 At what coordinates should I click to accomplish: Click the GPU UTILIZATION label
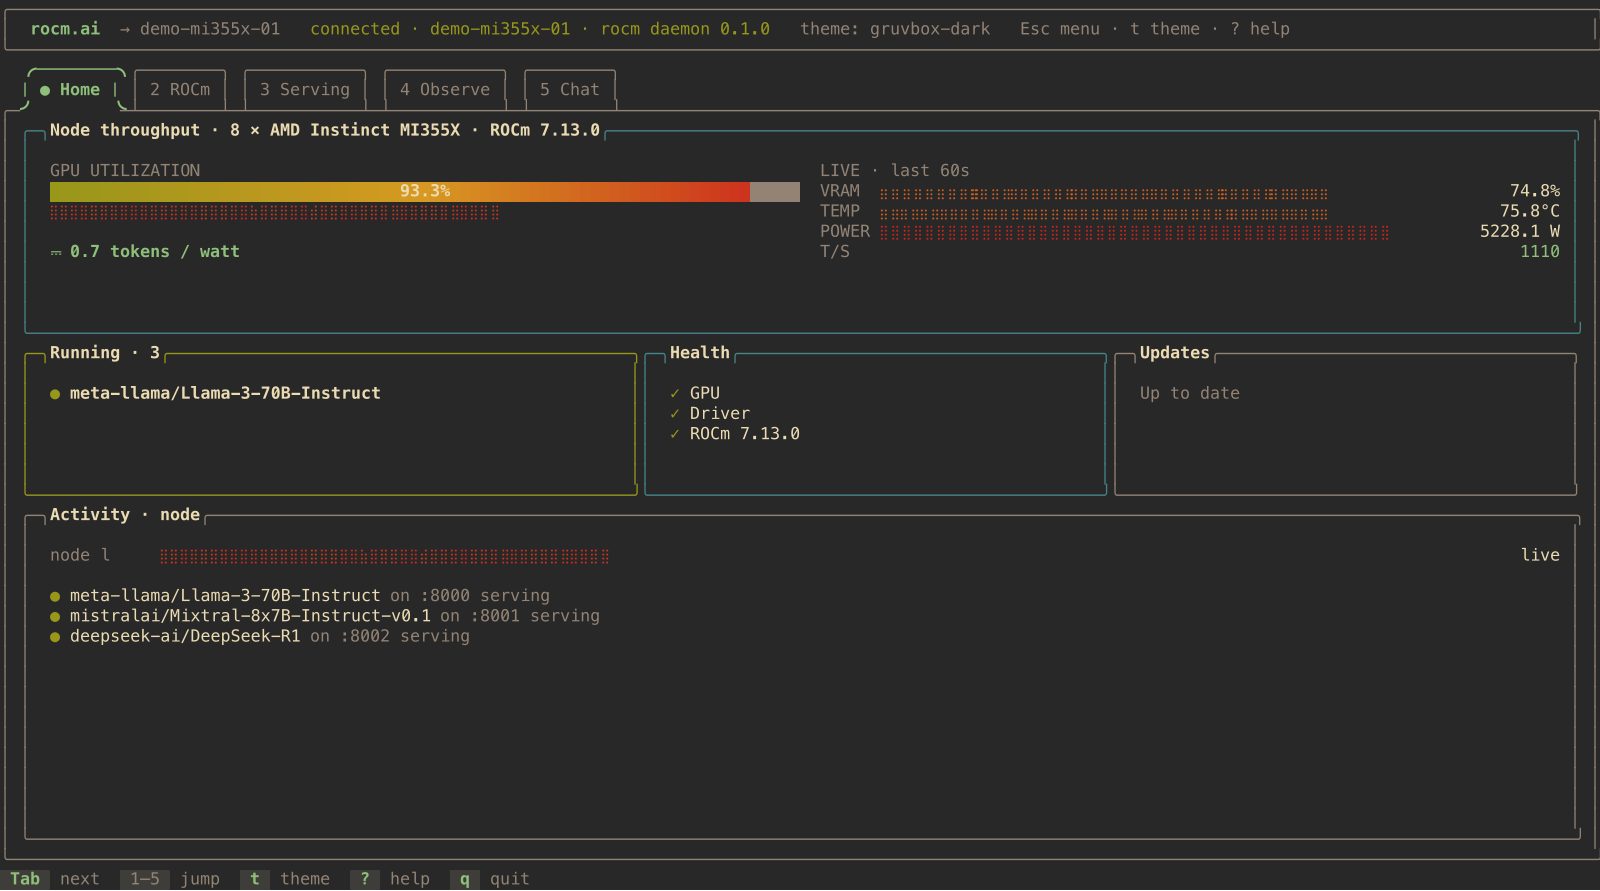(125, 171)
